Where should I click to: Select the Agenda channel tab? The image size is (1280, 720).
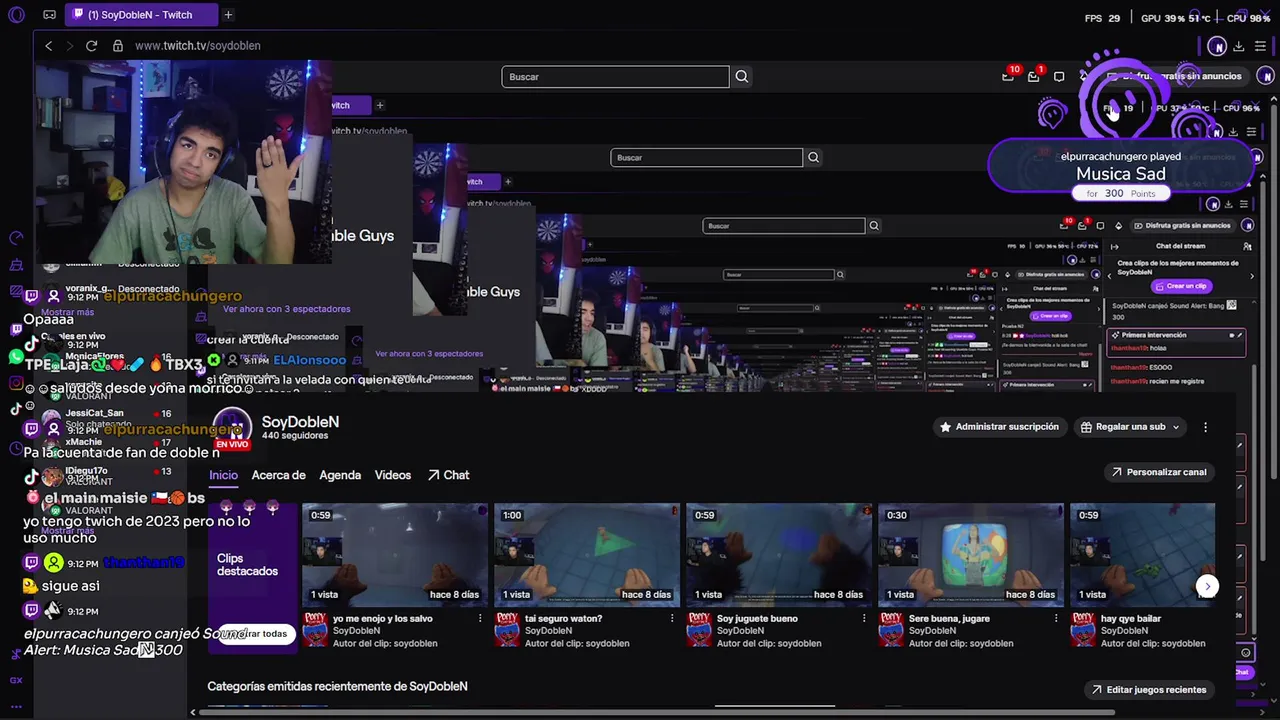coord(340,475)
